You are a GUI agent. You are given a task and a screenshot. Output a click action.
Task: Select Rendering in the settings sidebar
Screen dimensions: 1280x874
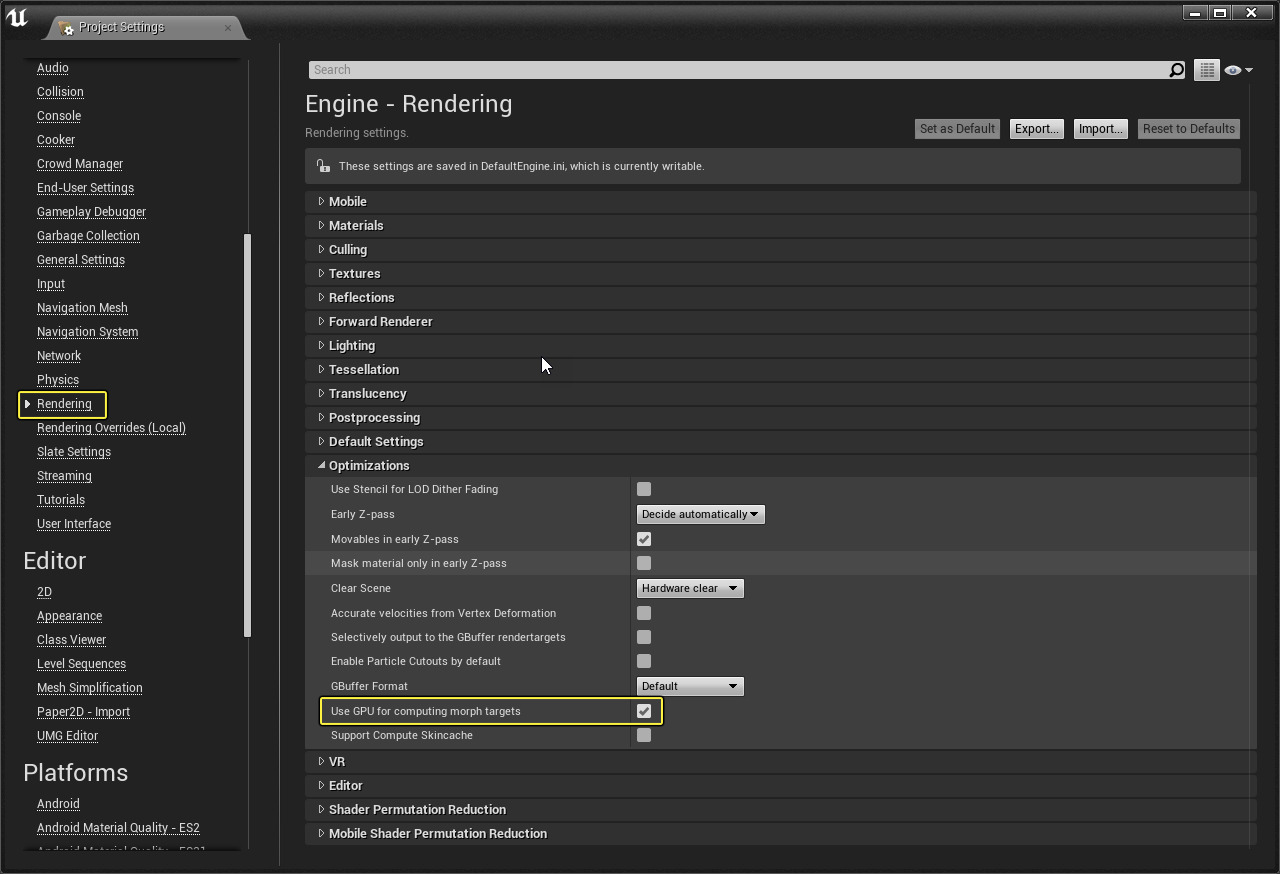63,405
